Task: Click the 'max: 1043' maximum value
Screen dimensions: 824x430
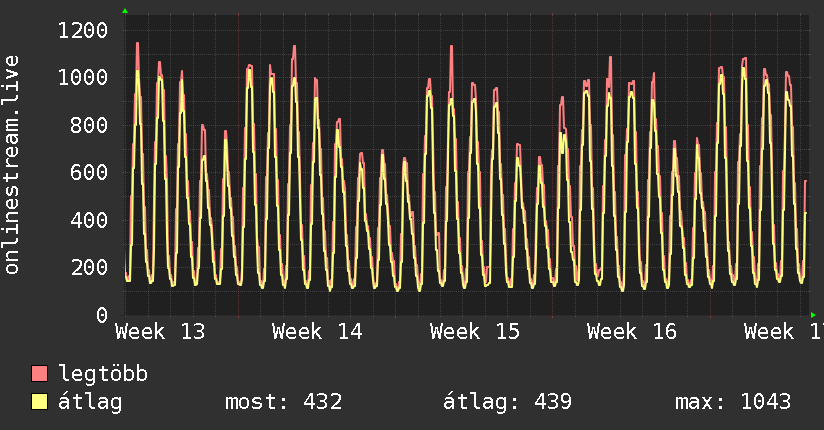Action: click(733, 402)
